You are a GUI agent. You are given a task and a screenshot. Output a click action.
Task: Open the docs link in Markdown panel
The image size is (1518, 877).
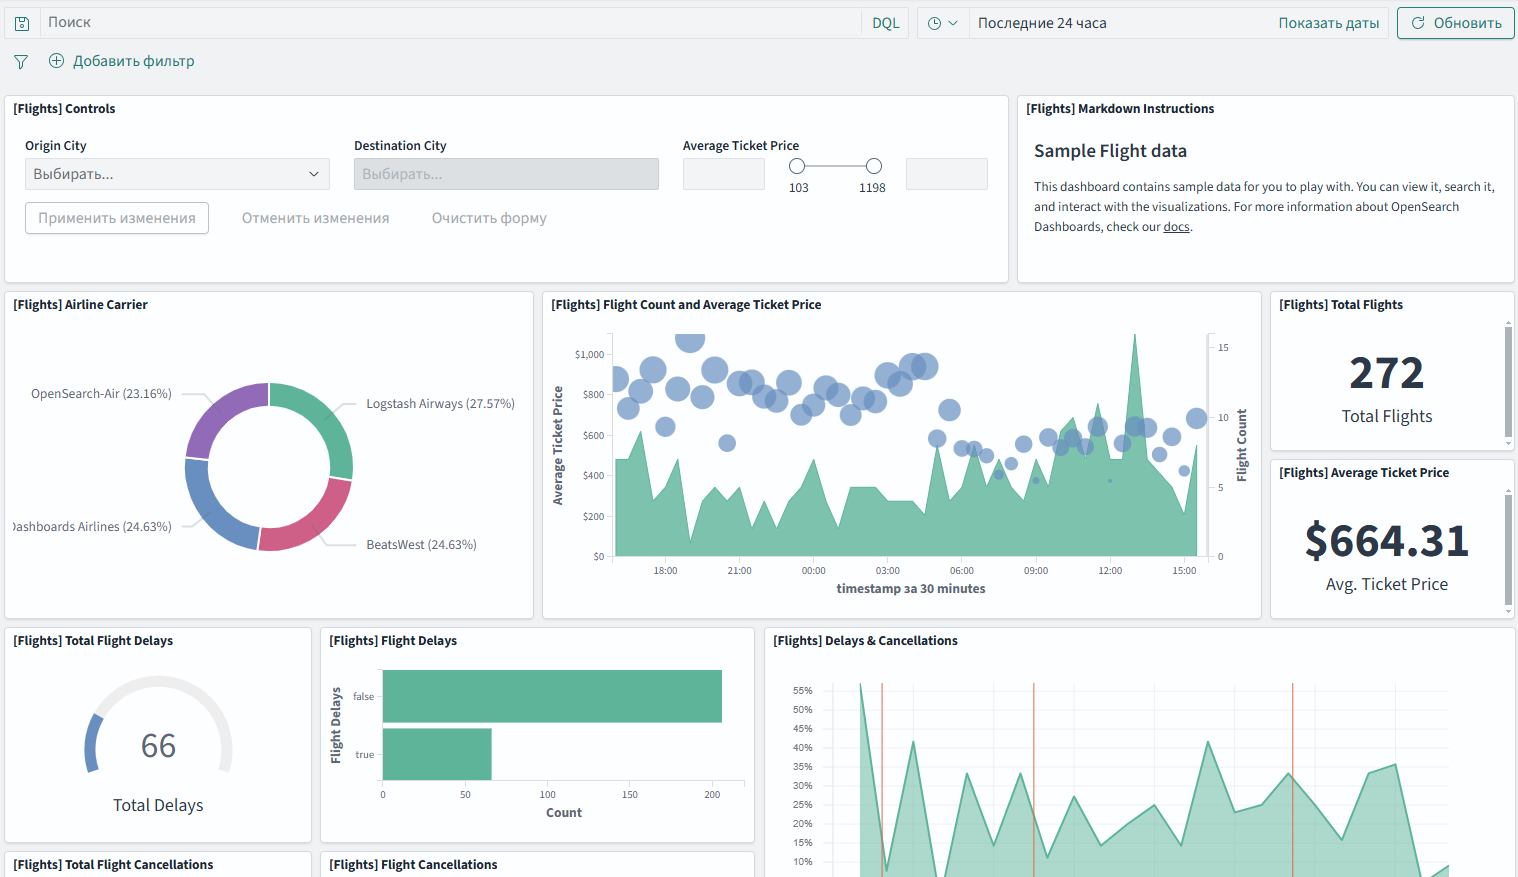pyautogui.click(x=1176, y=227)
